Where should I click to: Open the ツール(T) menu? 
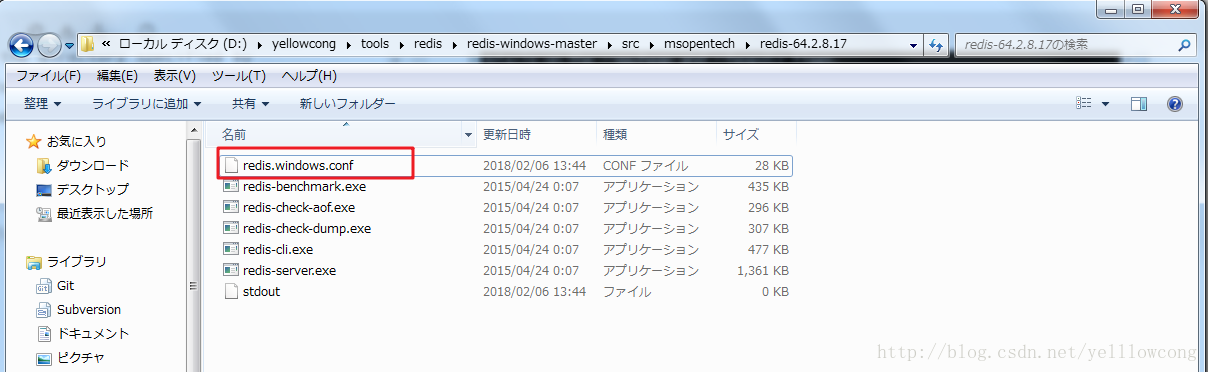click(x=239, y=76)
